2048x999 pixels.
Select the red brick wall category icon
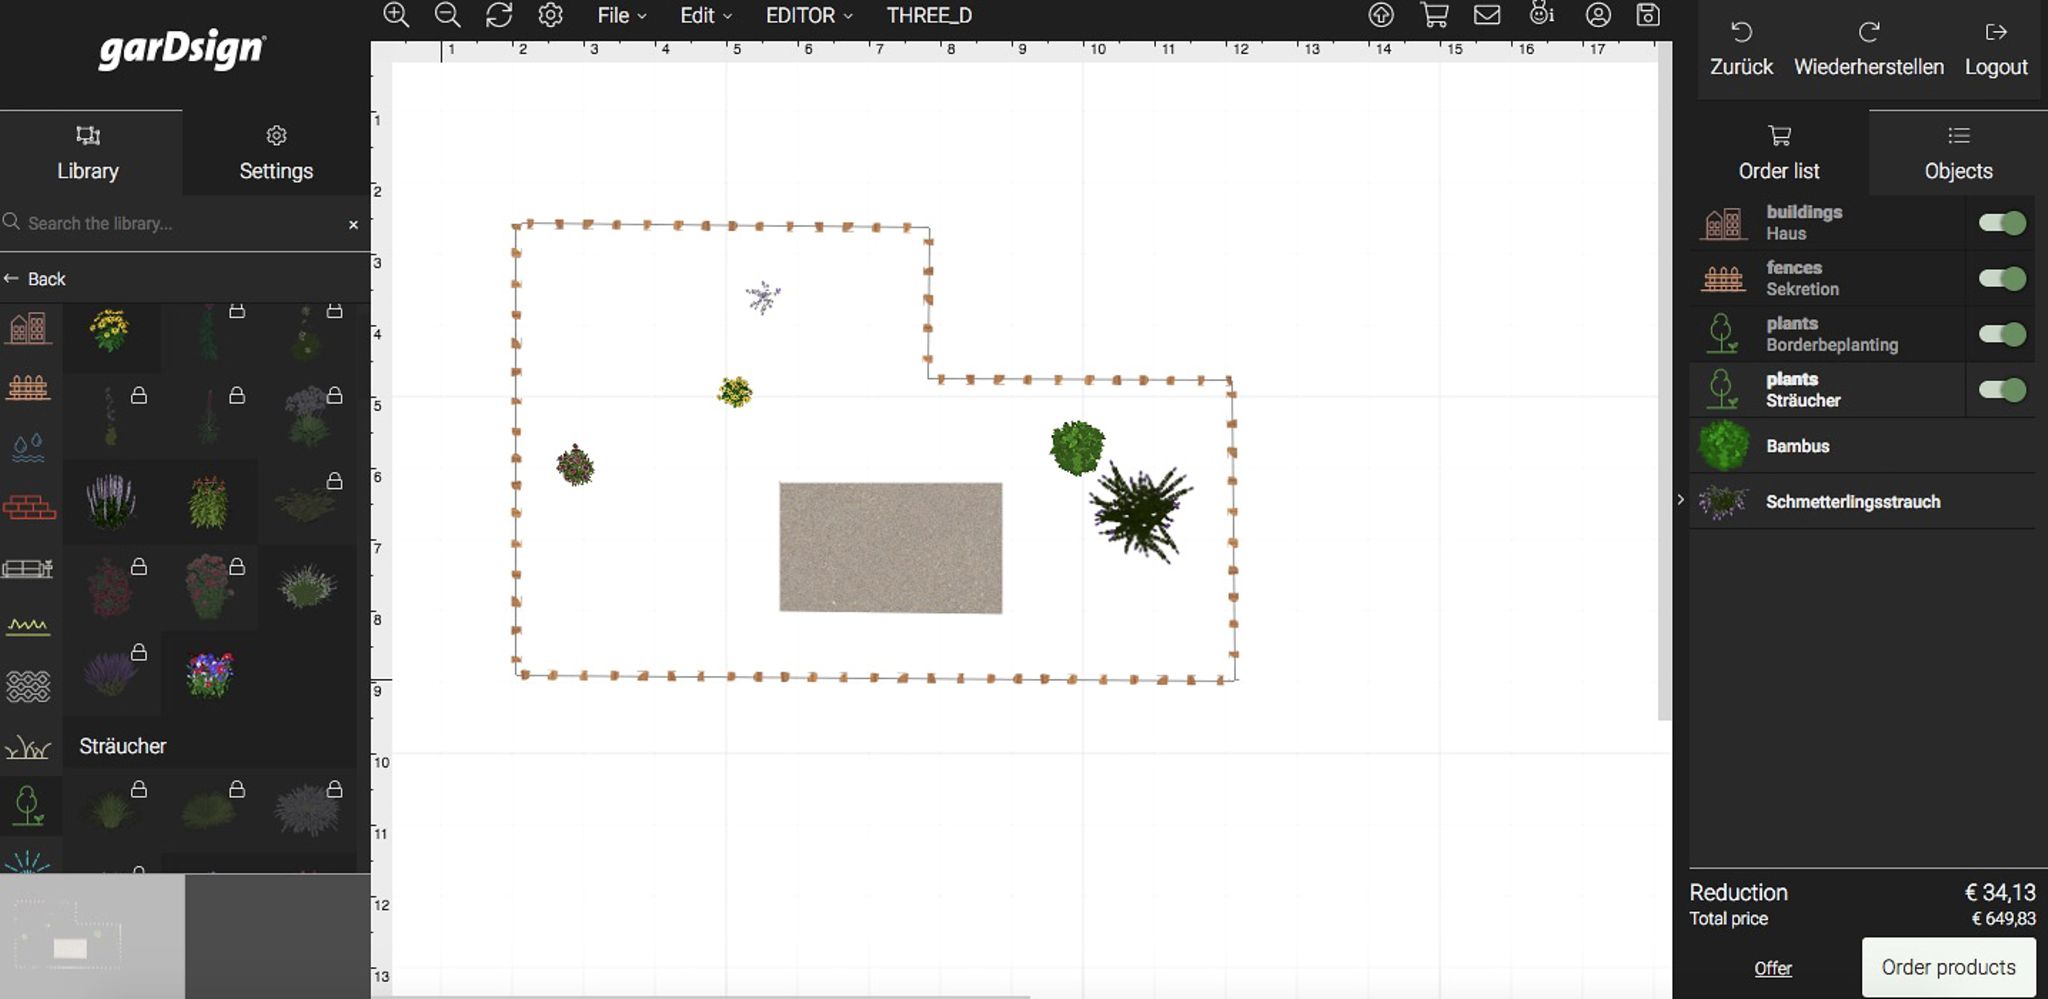click(28, 507)
